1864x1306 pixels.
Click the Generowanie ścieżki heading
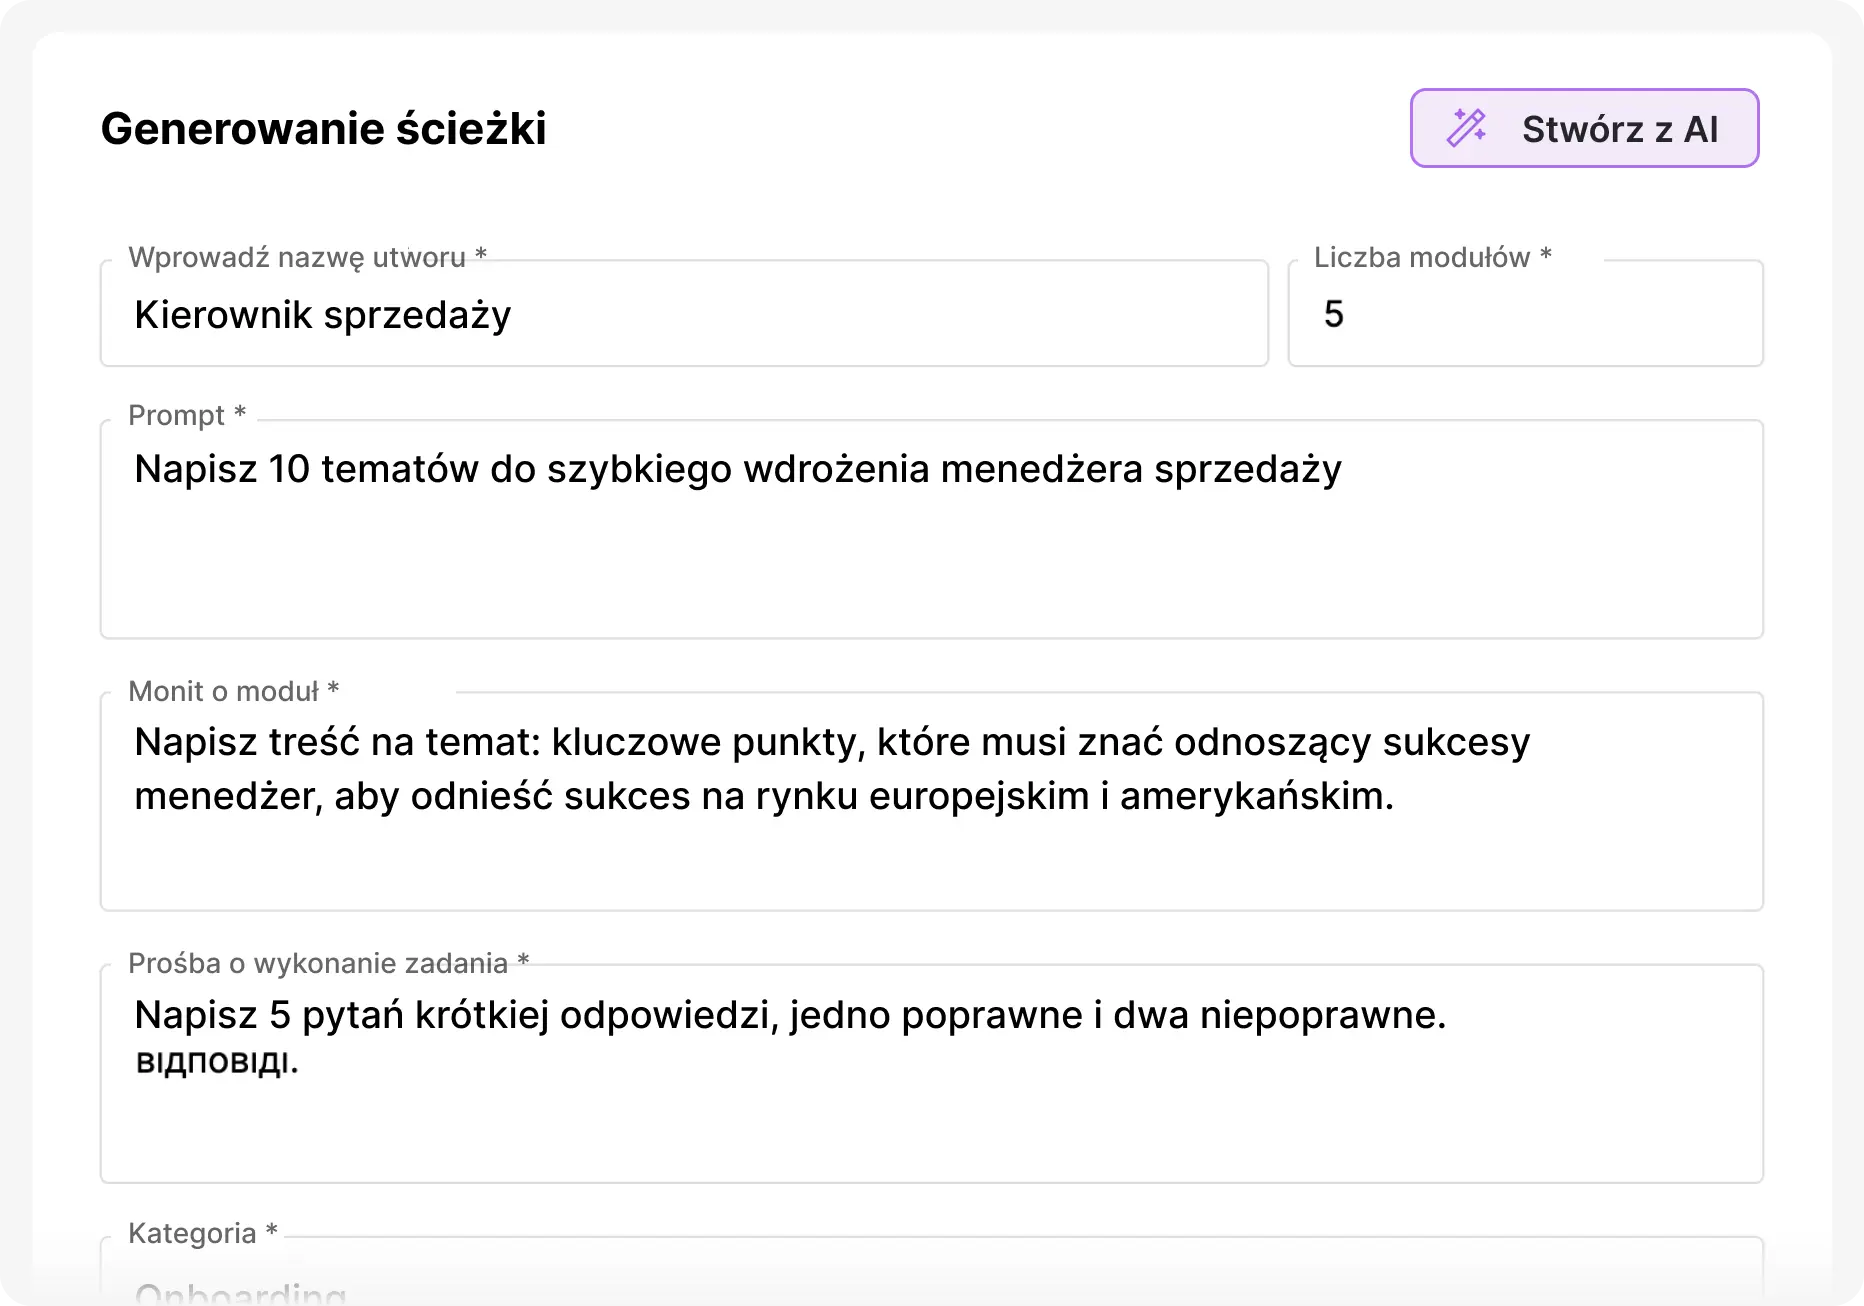tap(323, 129)
